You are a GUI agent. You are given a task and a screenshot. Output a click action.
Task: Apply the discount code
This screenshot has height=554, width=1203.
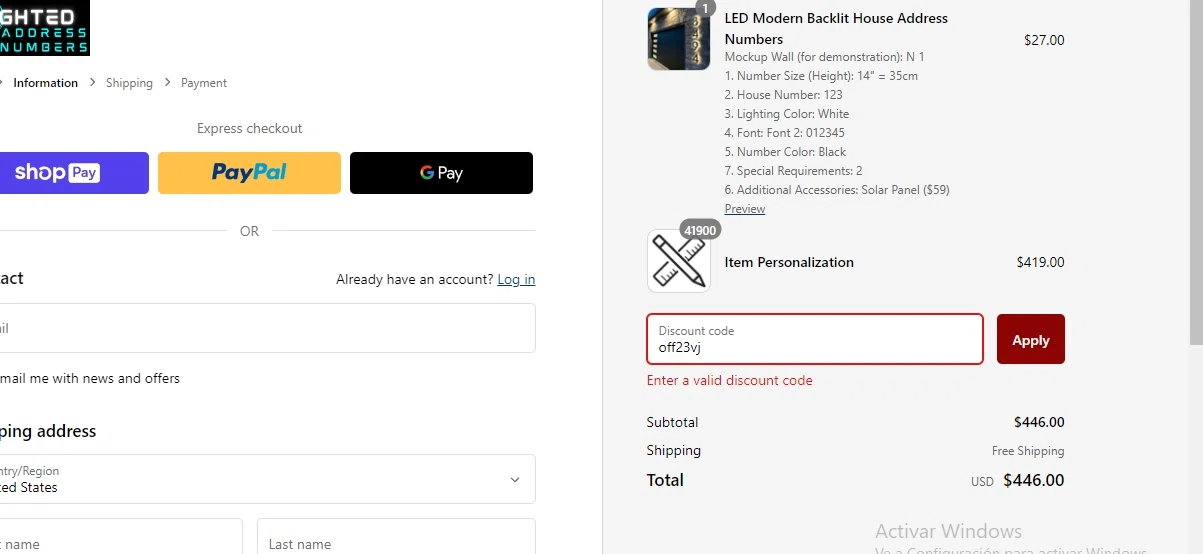tap(1031, 339)
